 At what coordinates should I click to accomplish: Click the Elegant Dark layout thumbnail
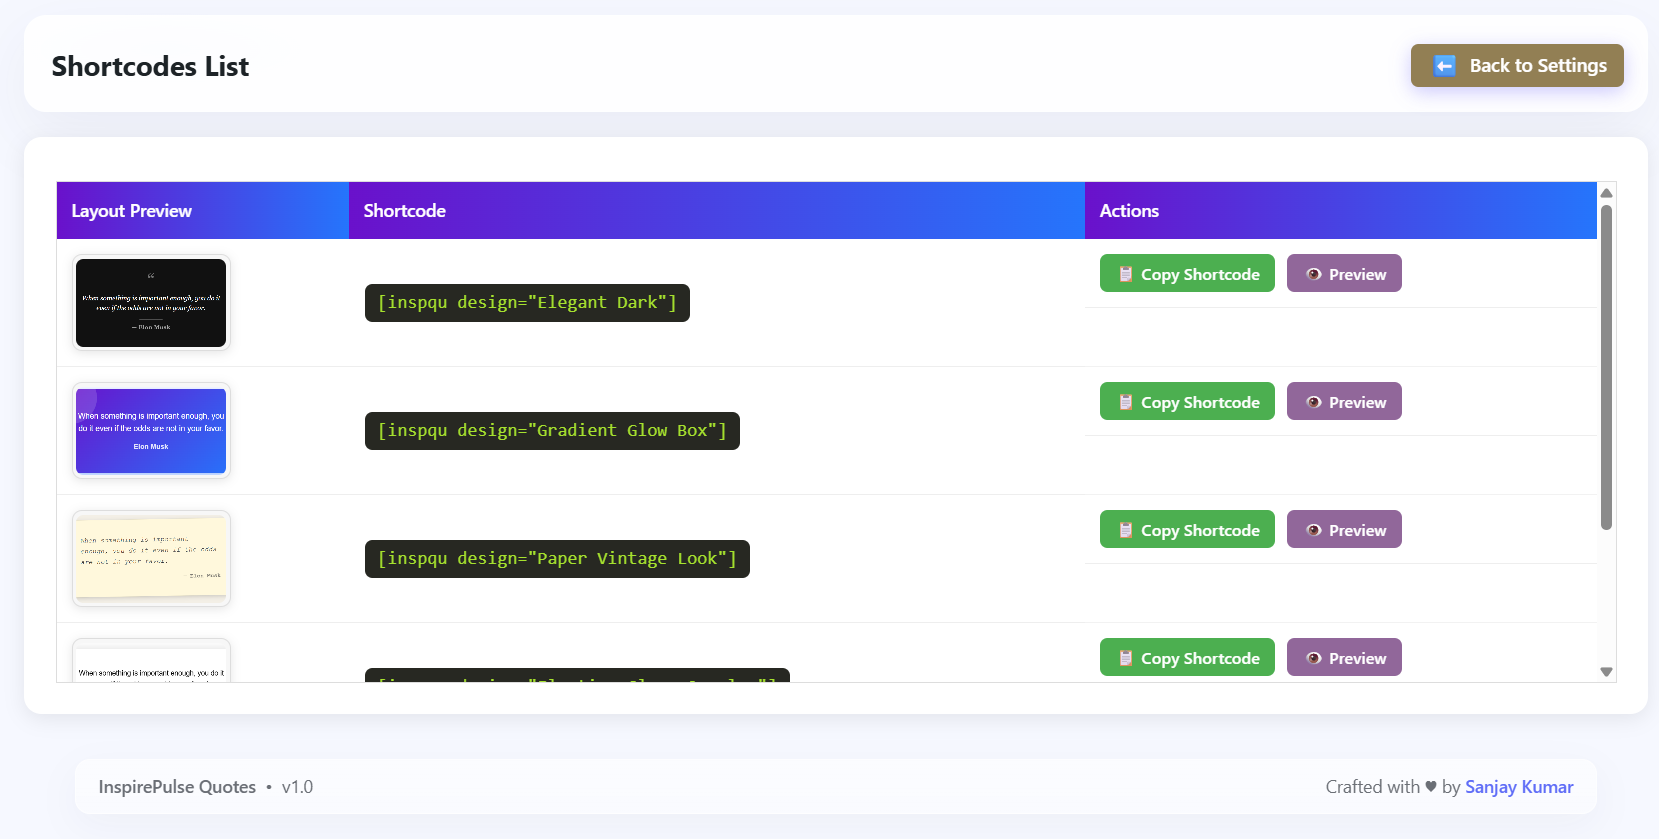point(151,303)
